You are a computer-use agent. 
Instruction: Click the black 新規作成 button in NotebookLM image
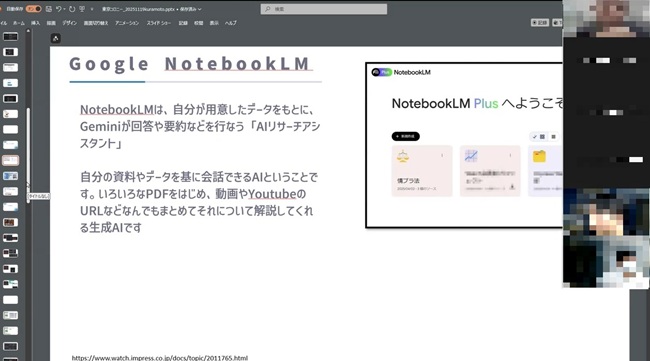[x=405, y=136]
